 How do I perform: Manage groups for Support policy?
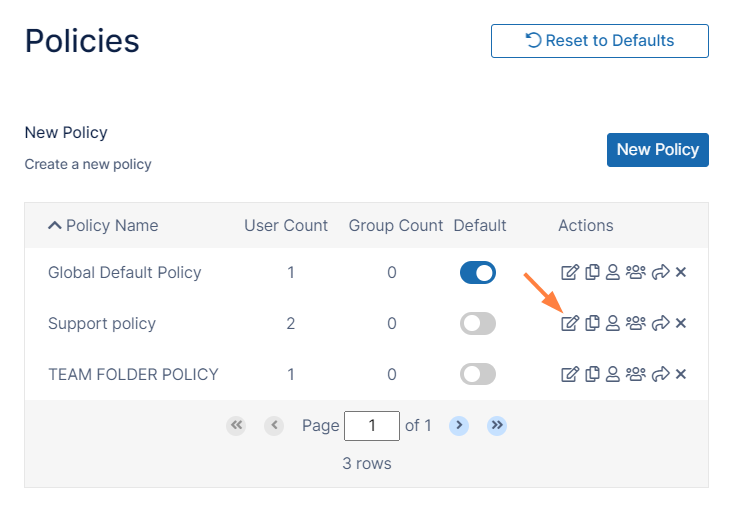pos(635,323)
